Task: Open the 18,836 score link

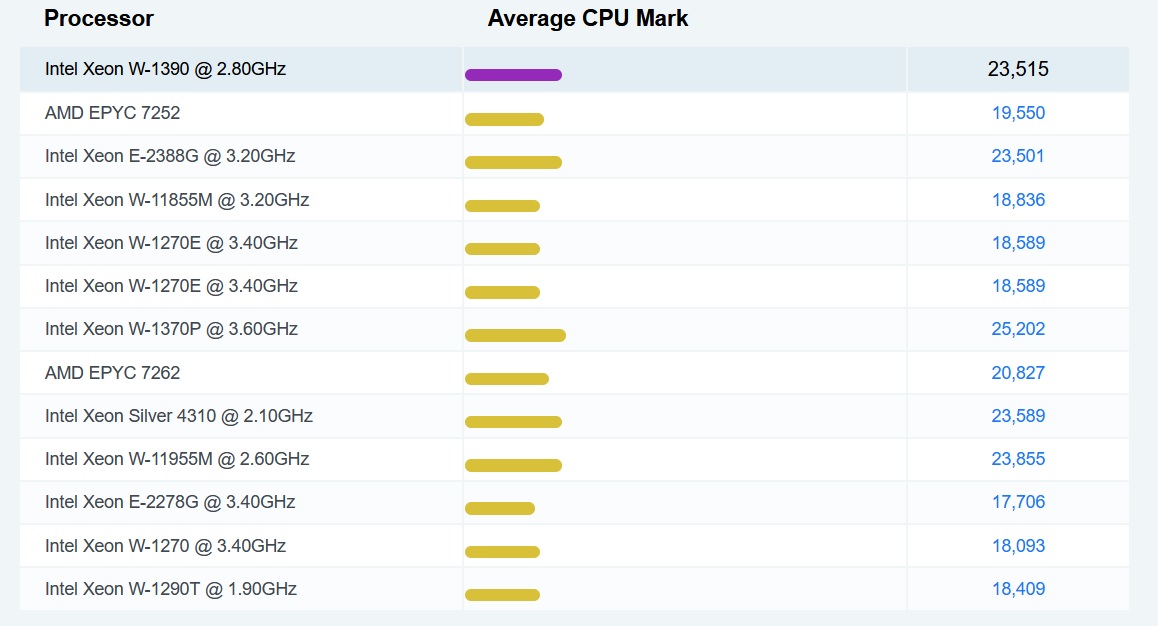Action: pyautogui.click(x=1018, y=200)
